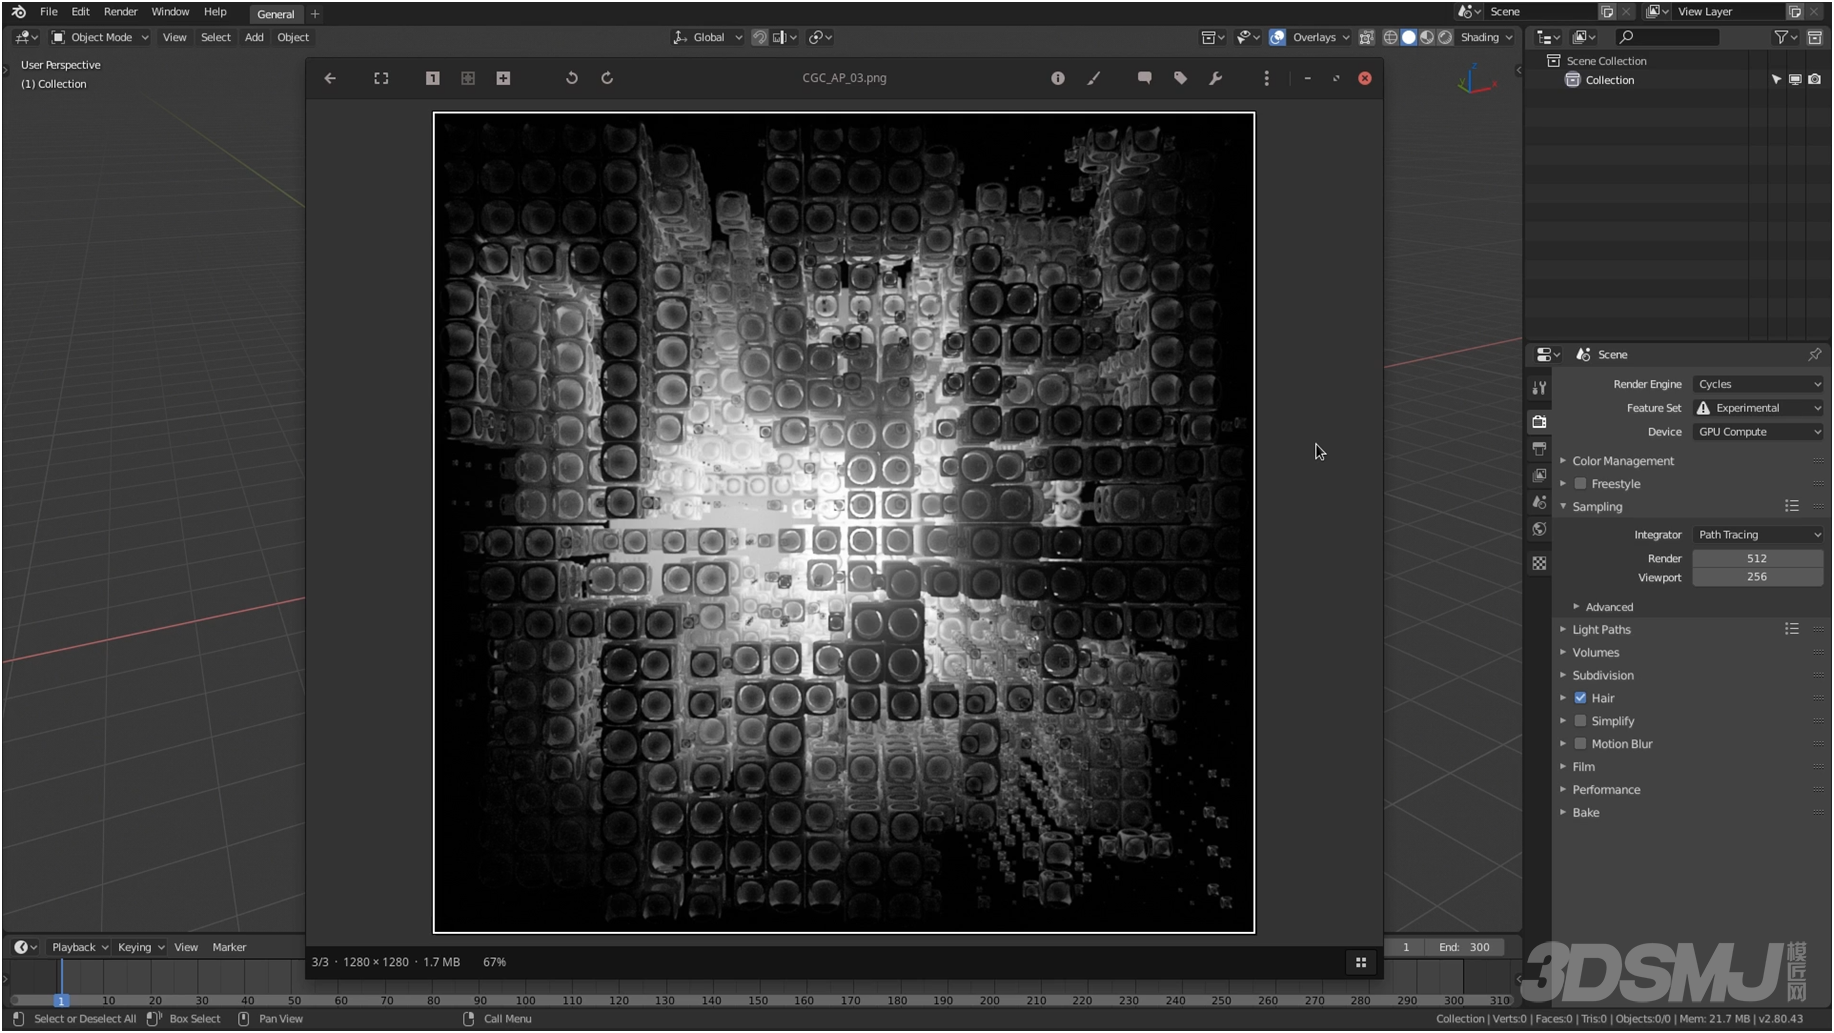
Task: Create new collection in the outliner
Action: point(1814,37)
